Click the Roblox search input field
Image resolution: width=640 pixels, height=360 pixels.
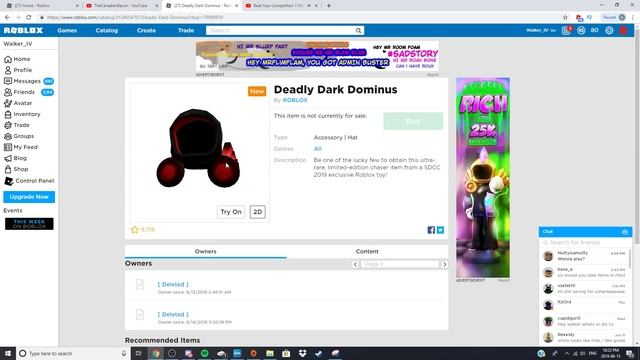click(280, 31)
